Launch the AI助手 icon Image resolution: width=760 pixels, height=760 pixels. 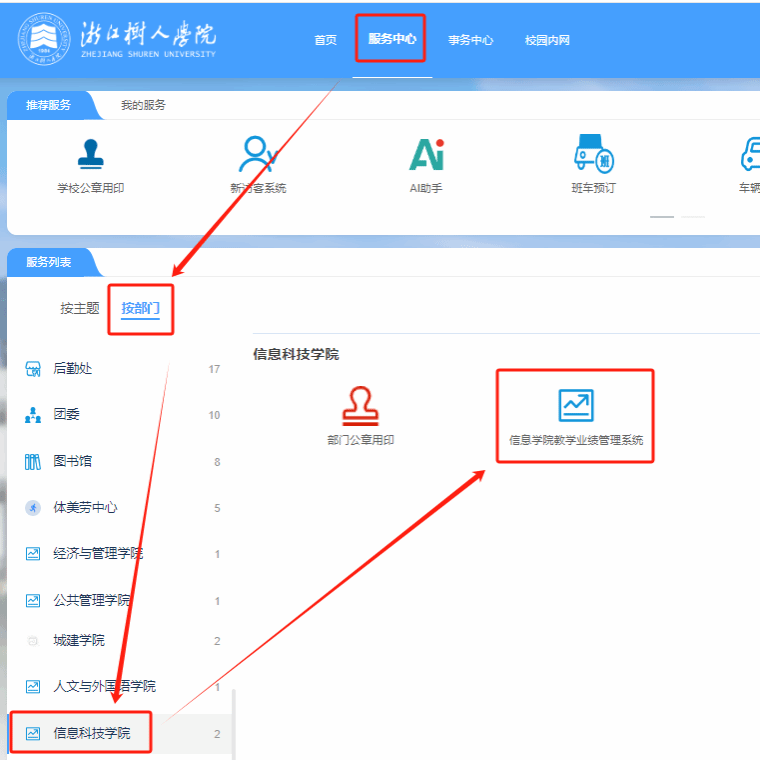click(x=426, y=155)
